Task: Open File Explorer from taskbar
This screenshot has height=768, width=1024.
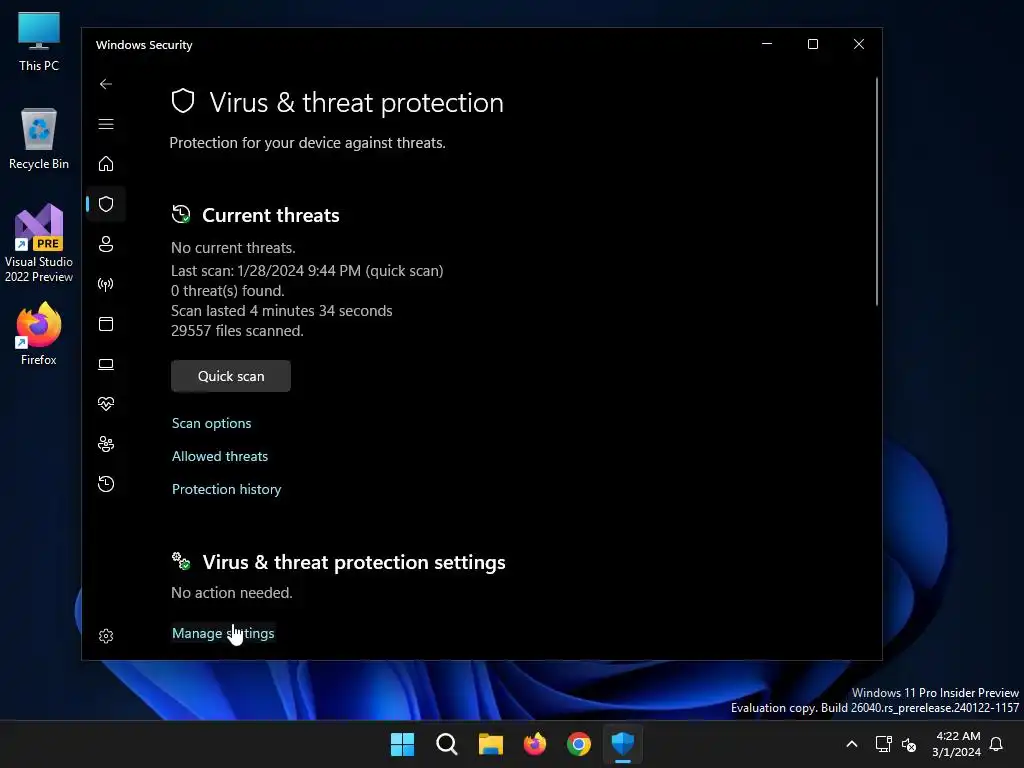Action: (490, 744)
